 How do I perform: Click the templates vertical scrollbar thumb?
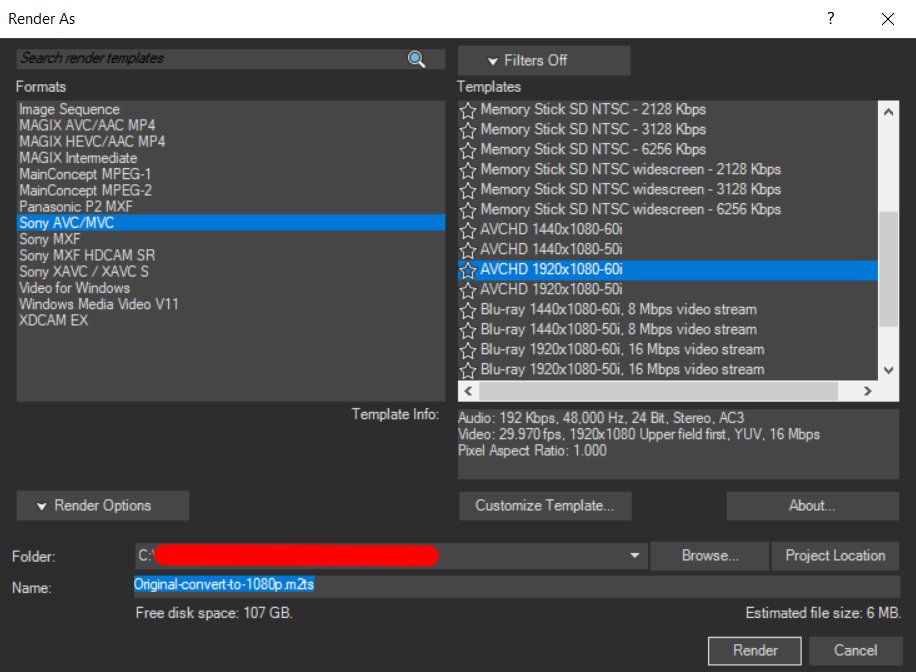(889, 269)
